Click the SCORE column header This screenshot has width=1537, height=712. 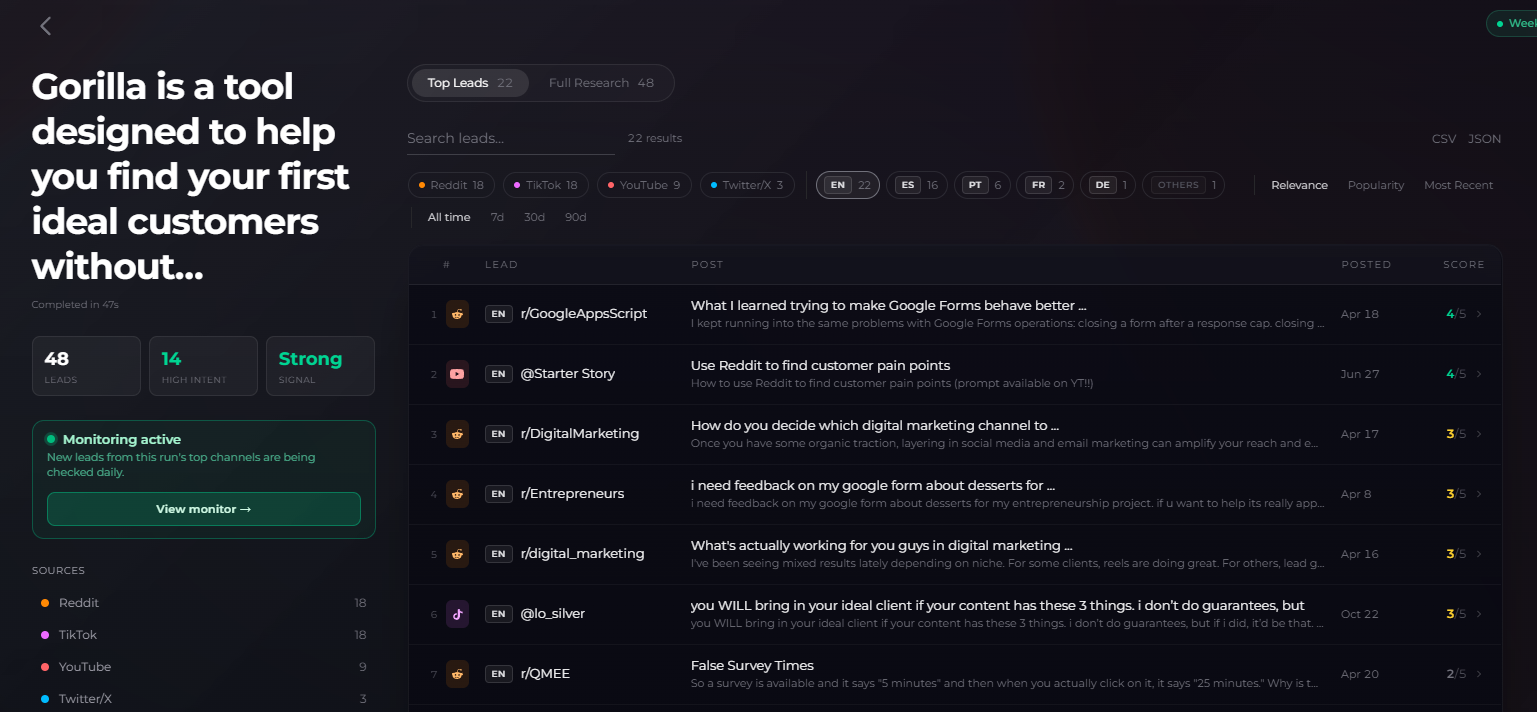(1464, 265)
